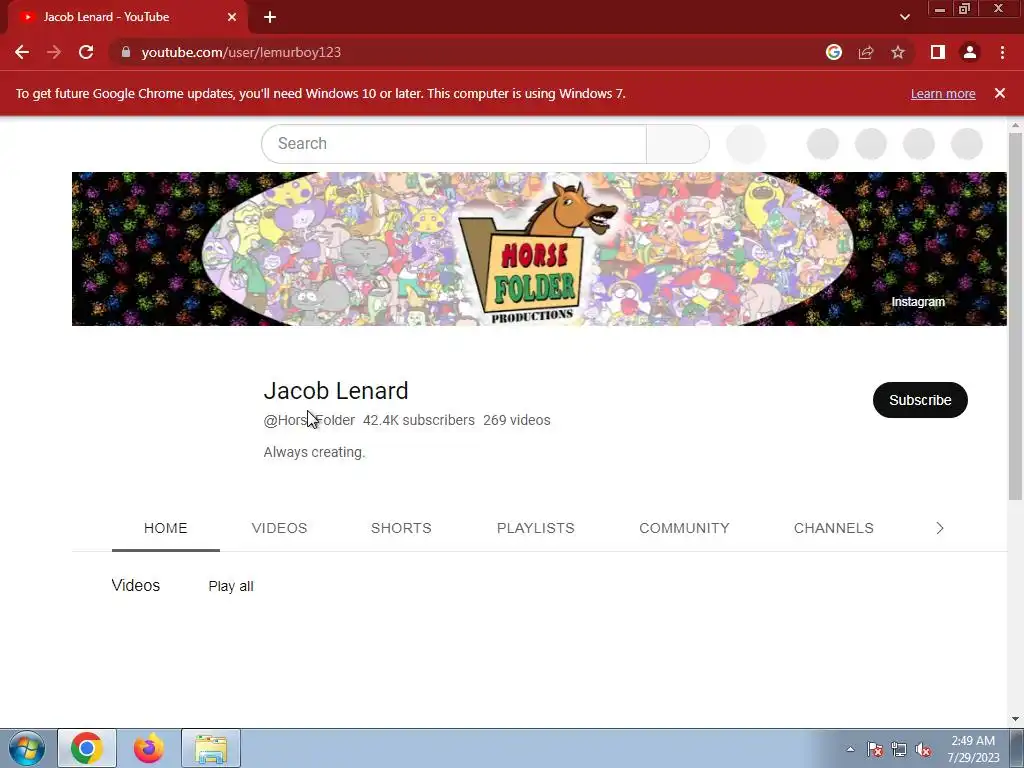Screen dimensions: 1024x768
Task: Open the tab search dropdown arrow
Action: pyautogui.click(x=904, y=17)
